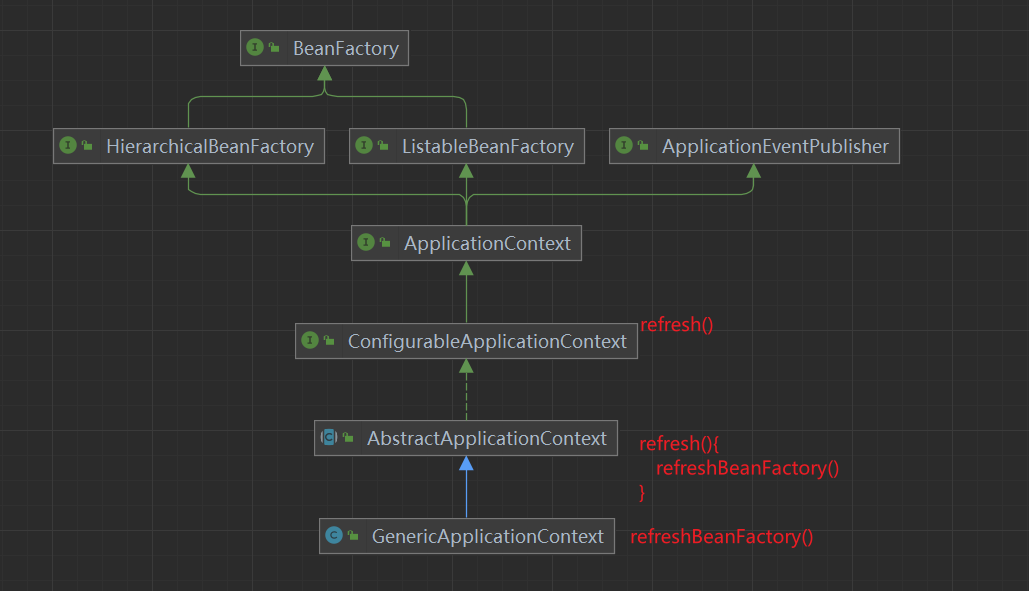
Task: Click the public lock icon on GenericApplicationContext
Action: pyautogui.click(x=353, y=536)
